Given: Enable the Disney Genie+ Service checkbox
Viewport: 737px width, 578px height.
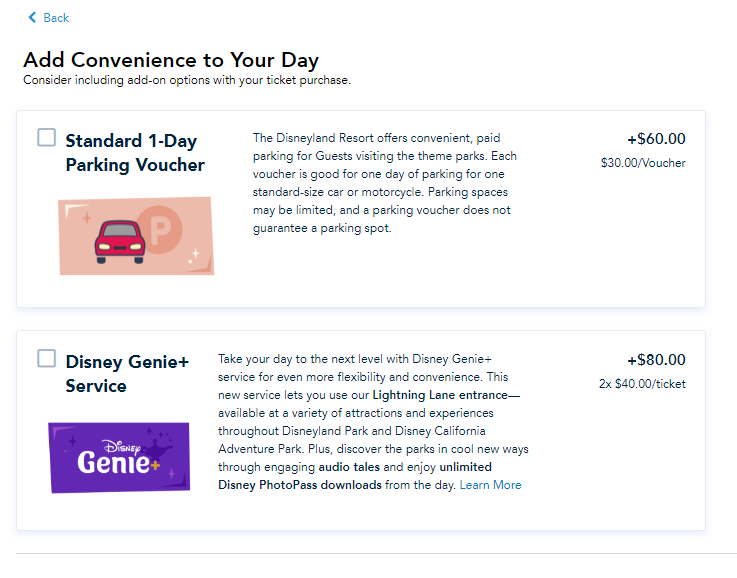Looking at the screenshot, I should point(47,358).
